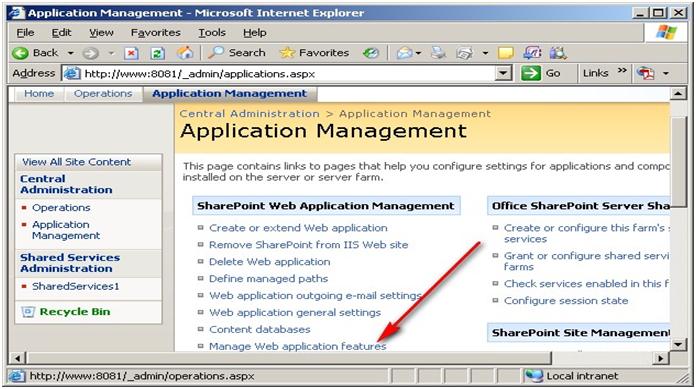Click the Edit page icon
Image resolution: width=696 pixels, height=389 pixels.
(465, 53)
